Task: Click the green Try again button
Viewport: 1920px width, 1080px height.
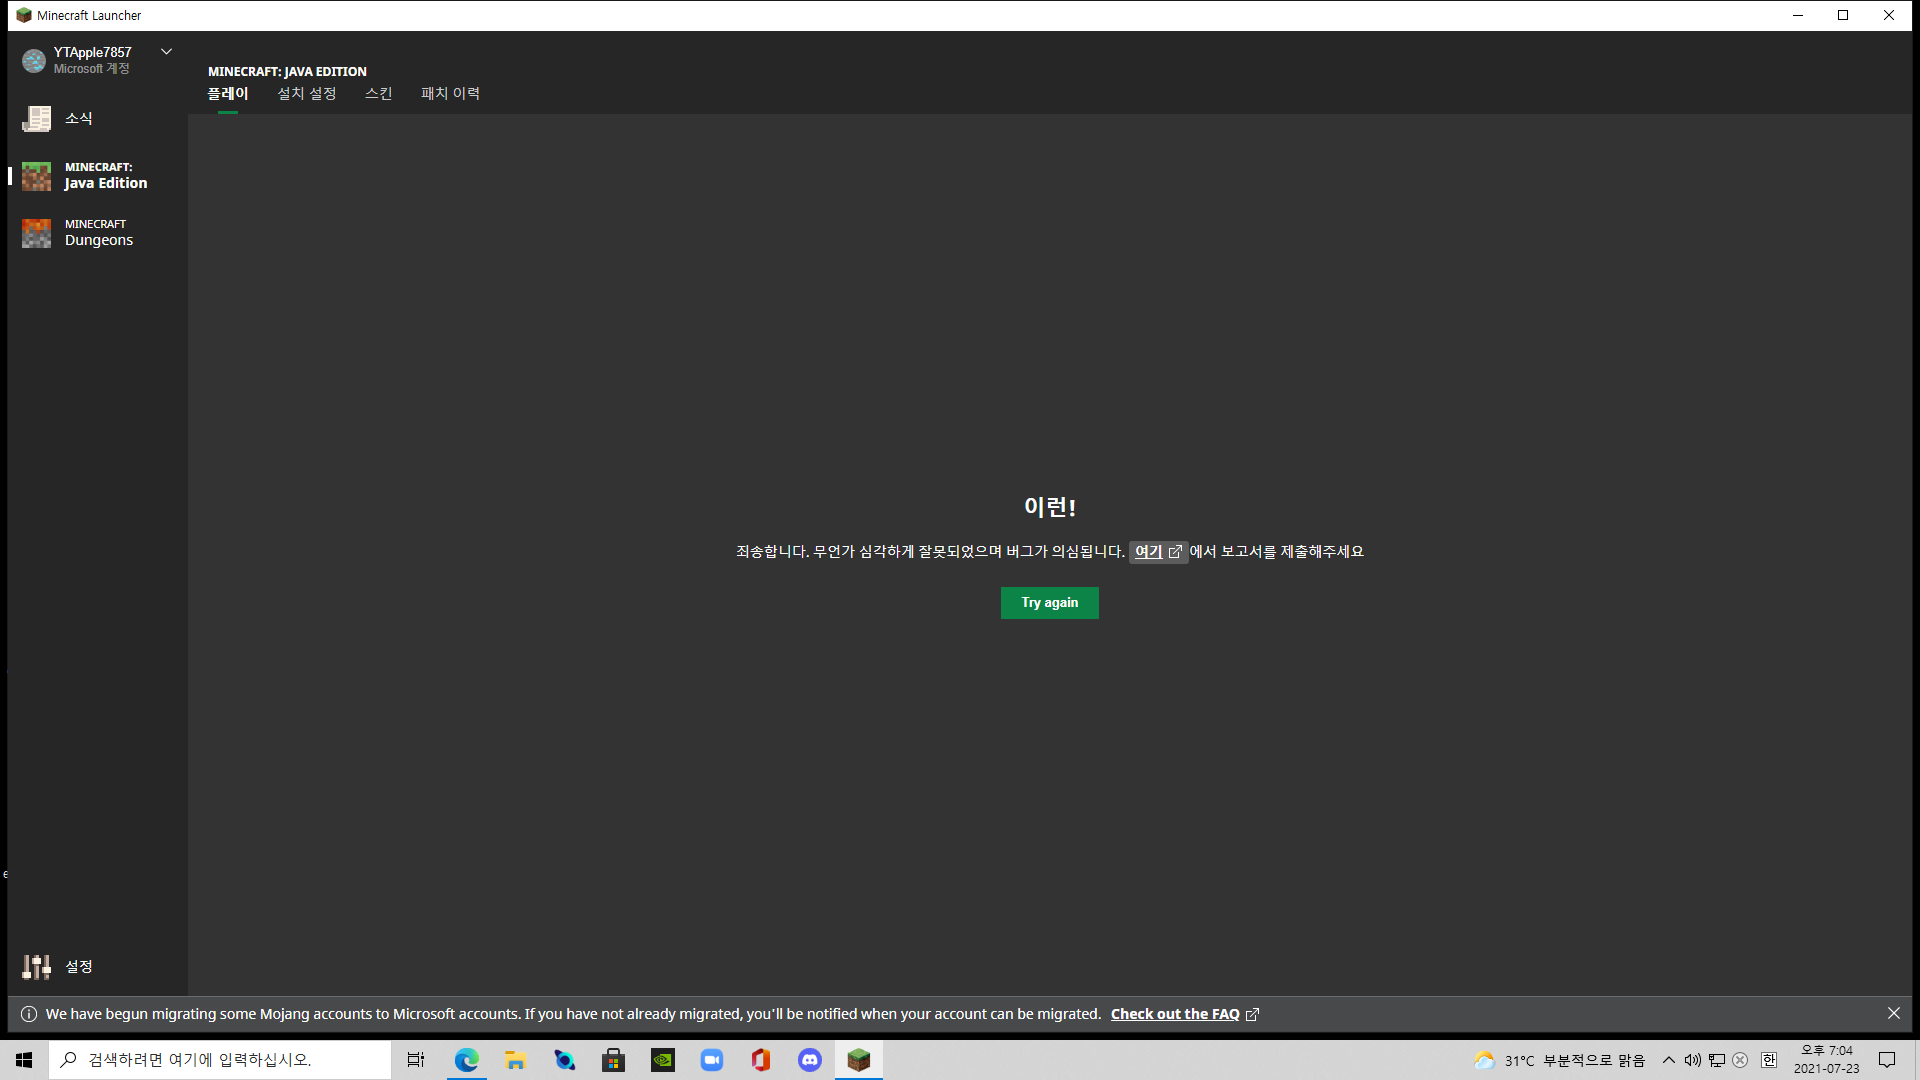Action: (1049, 603)
